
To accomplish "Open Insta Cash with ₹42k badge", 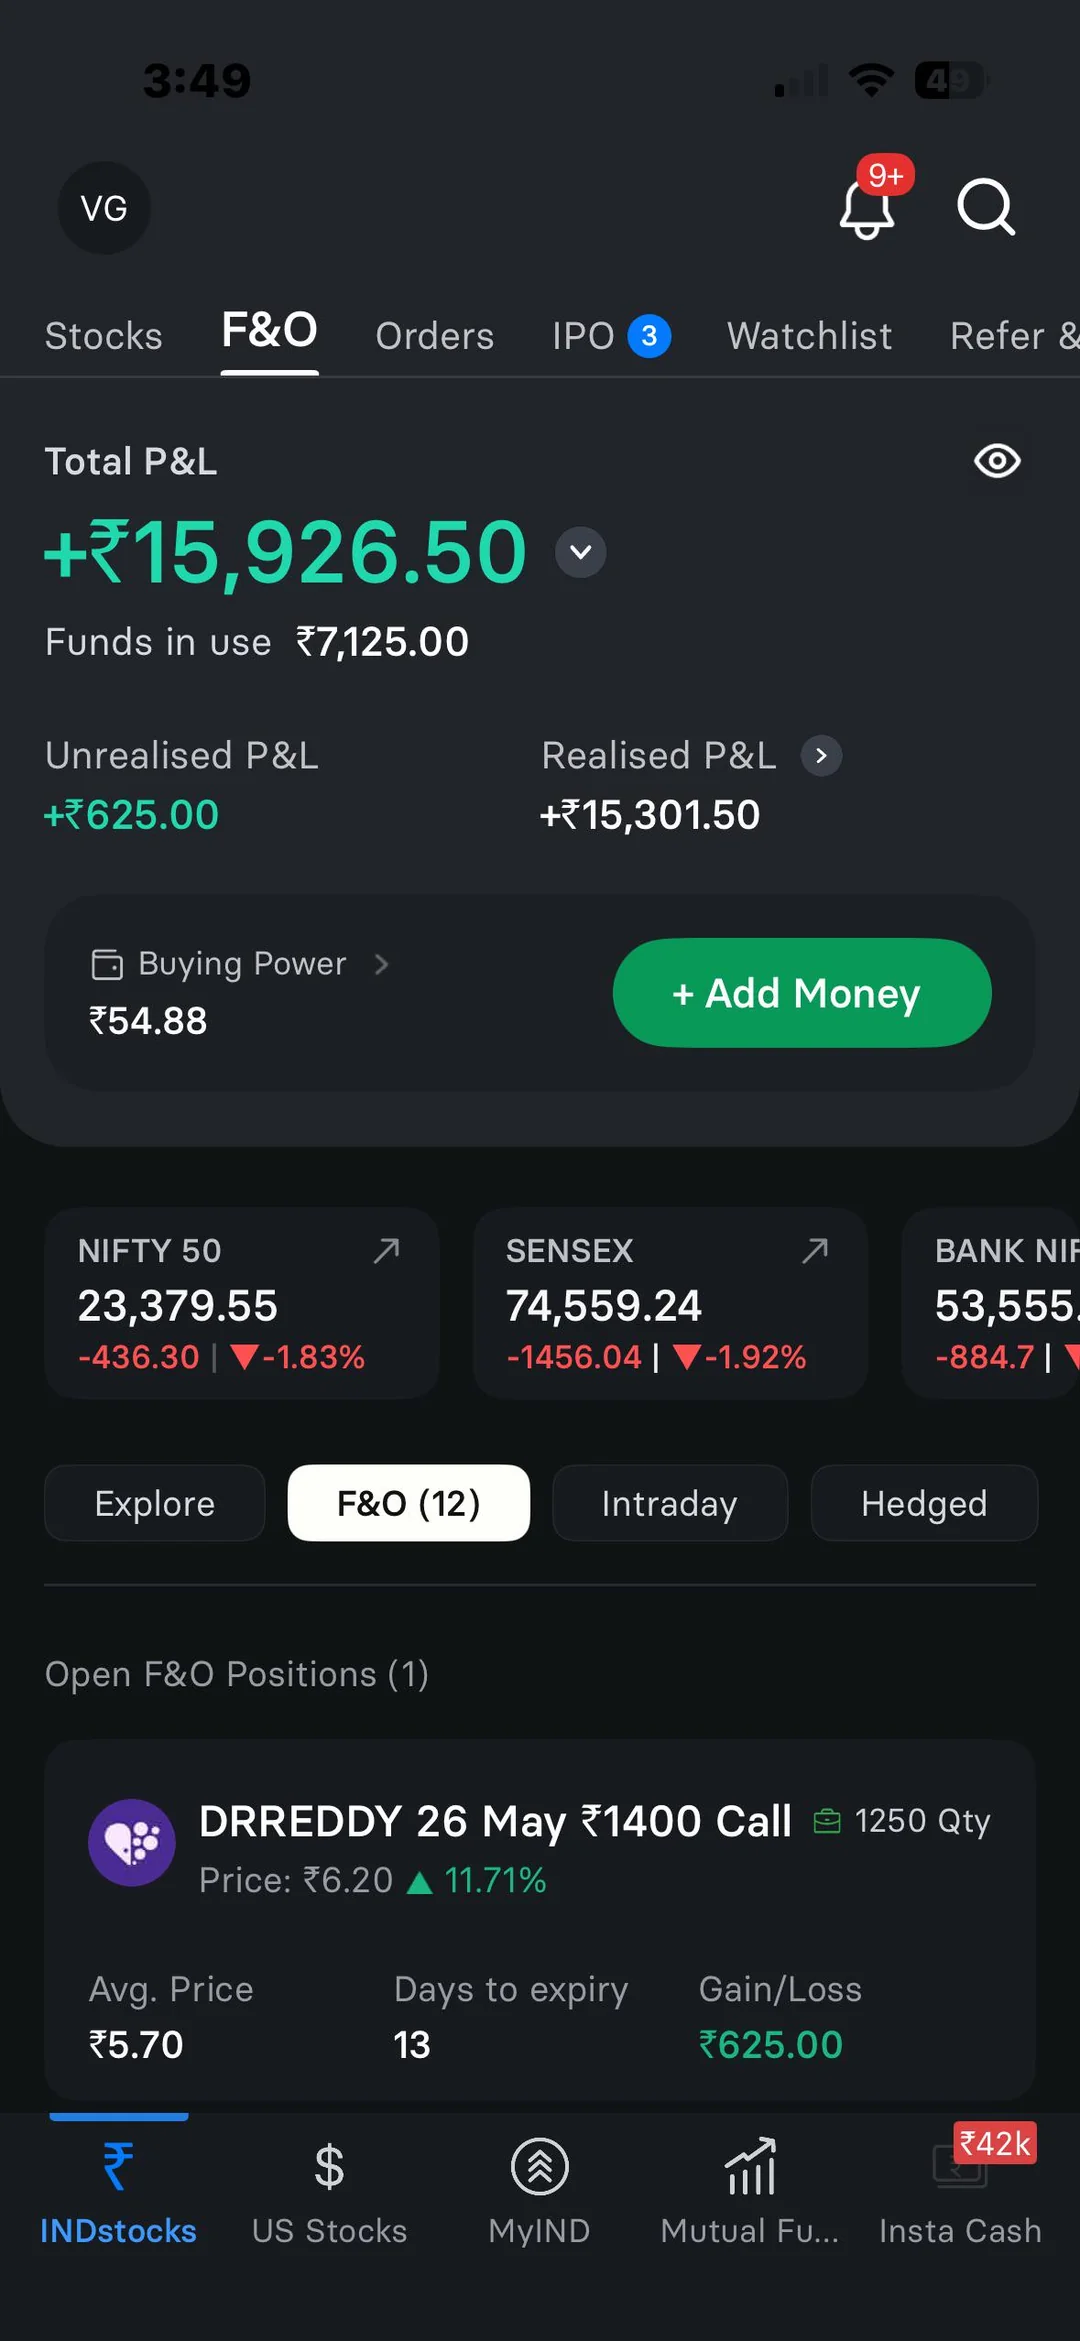I will tap(960, 2190).
